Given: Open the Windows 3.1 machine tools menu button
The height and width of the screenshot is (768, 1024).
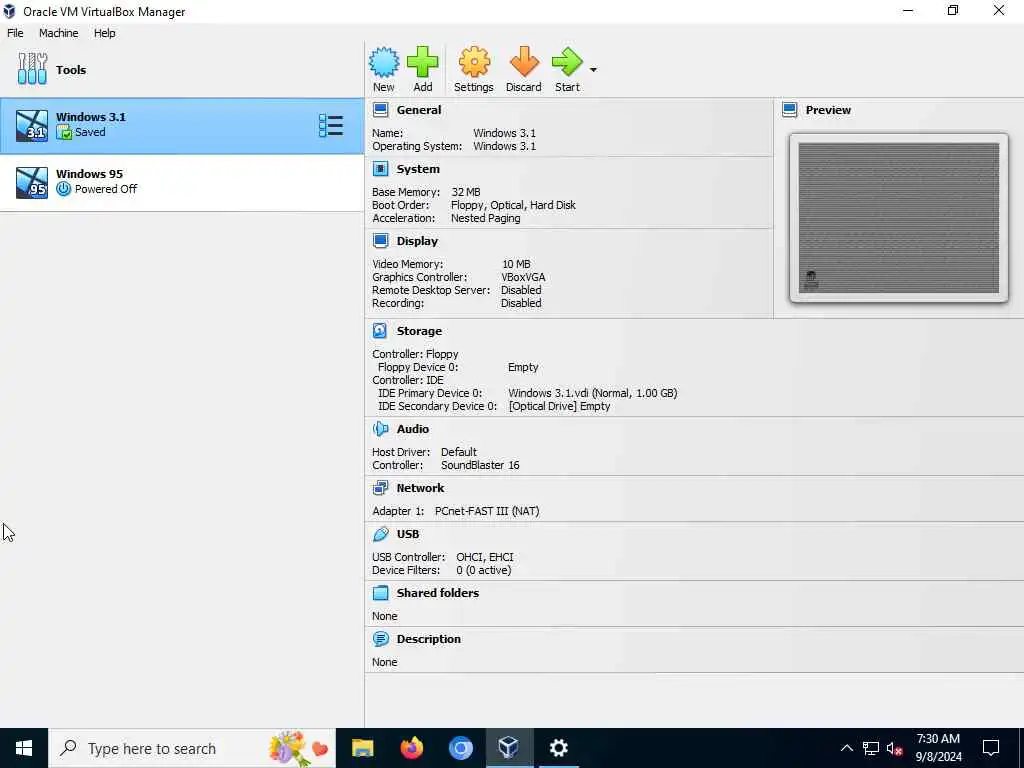Looking at the screenshot, I should [330, 125].
